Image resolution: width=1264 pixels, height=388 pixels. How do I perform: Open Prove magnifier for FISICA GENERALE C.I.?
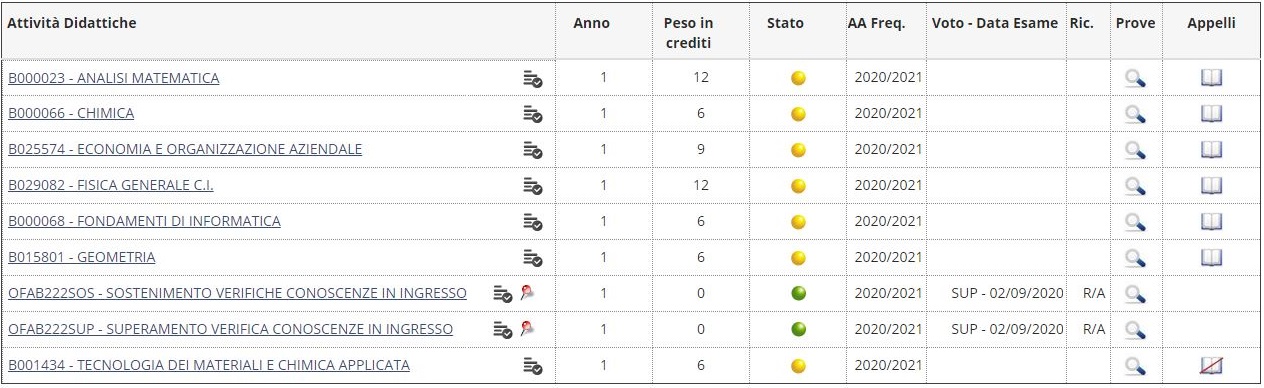click(x=1135, y=186)
